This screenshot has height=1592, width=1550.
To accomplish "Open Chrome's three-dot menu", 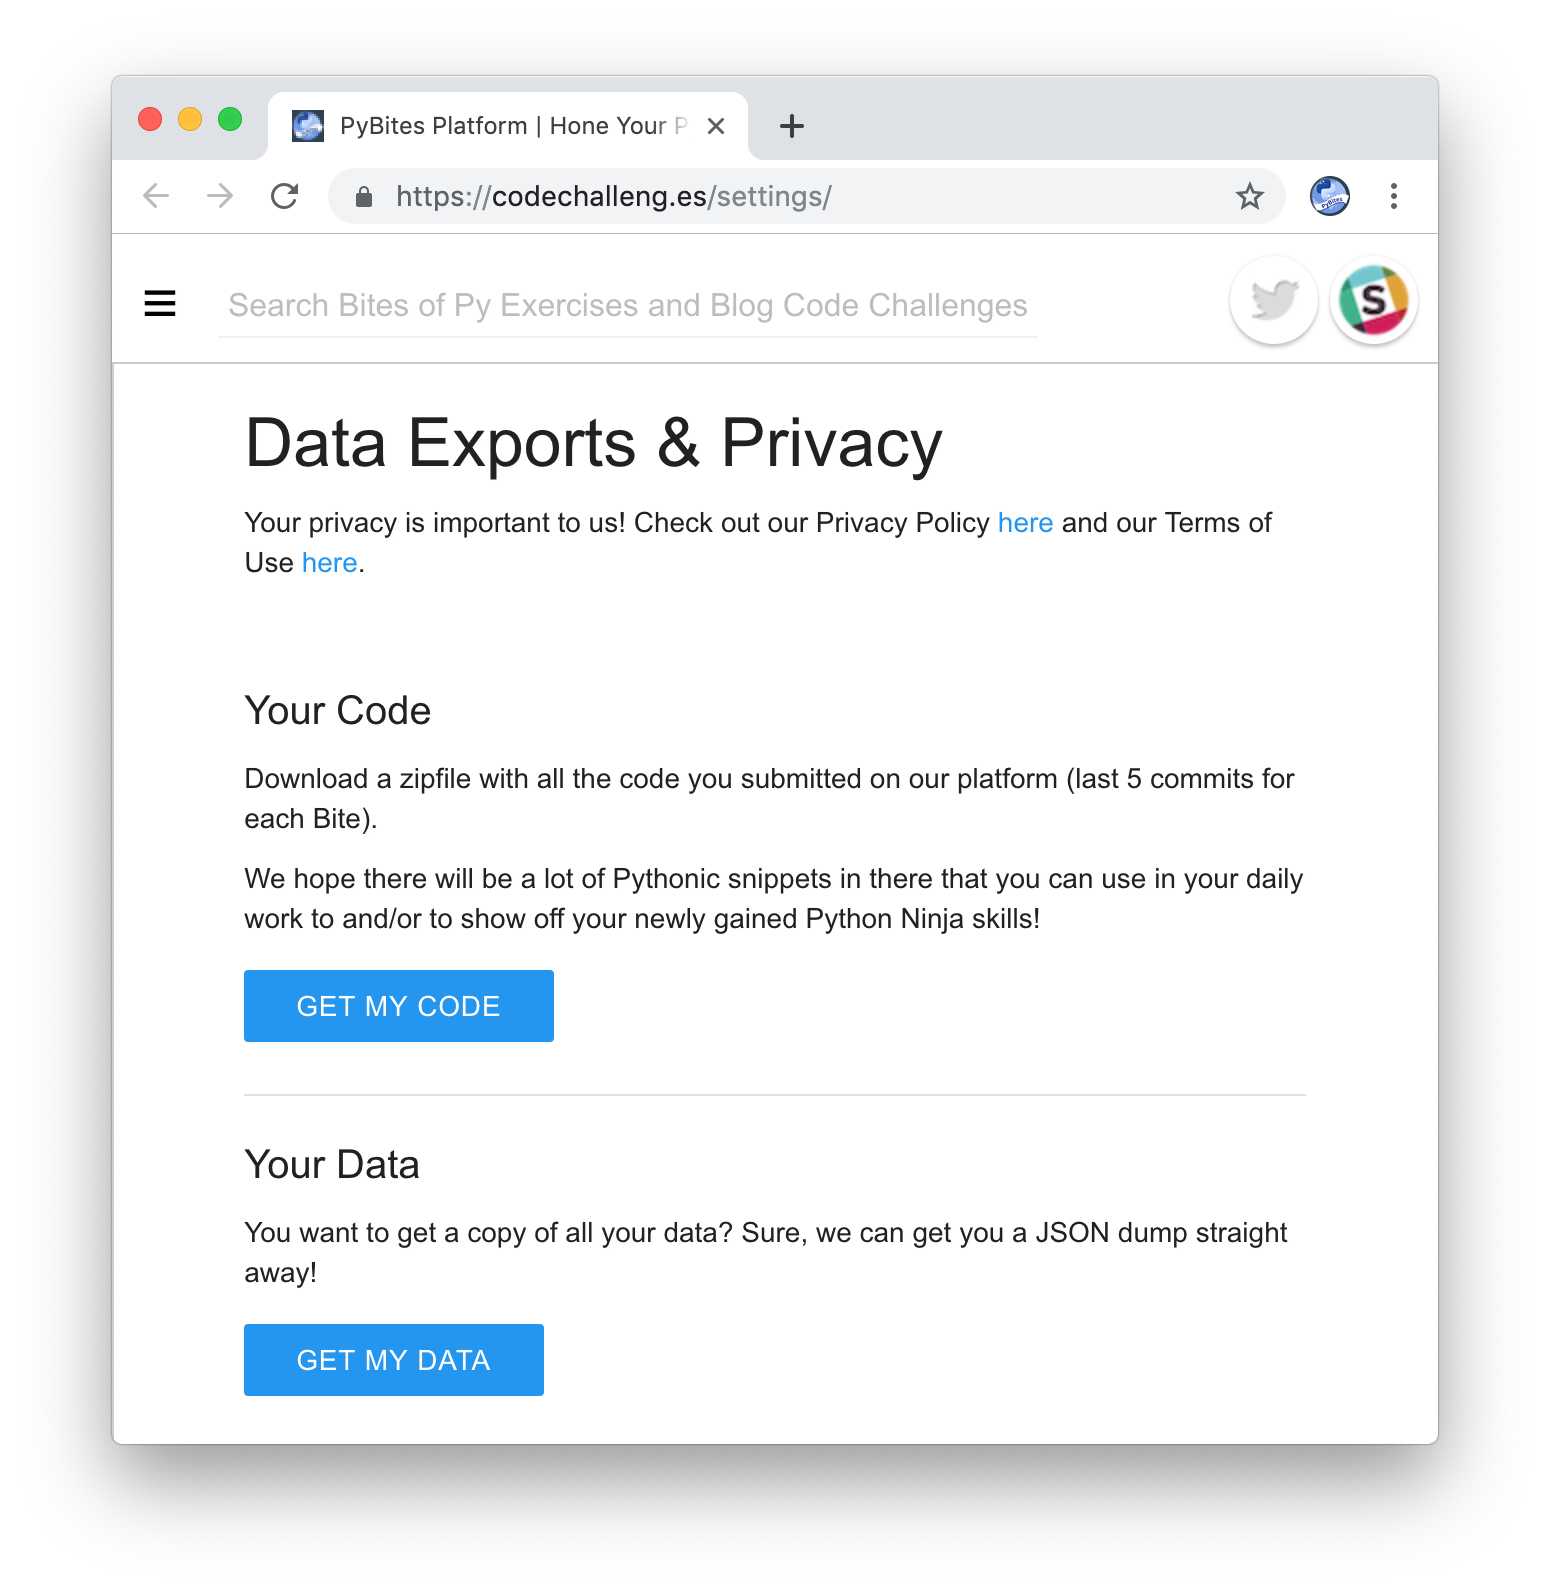I will tap(1393, 196).
